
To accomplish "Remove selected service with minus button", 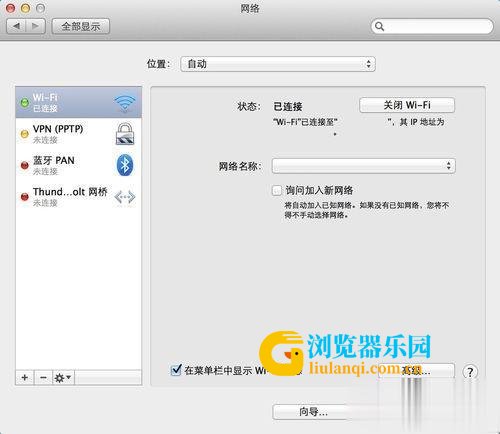I will pos(43,378).
